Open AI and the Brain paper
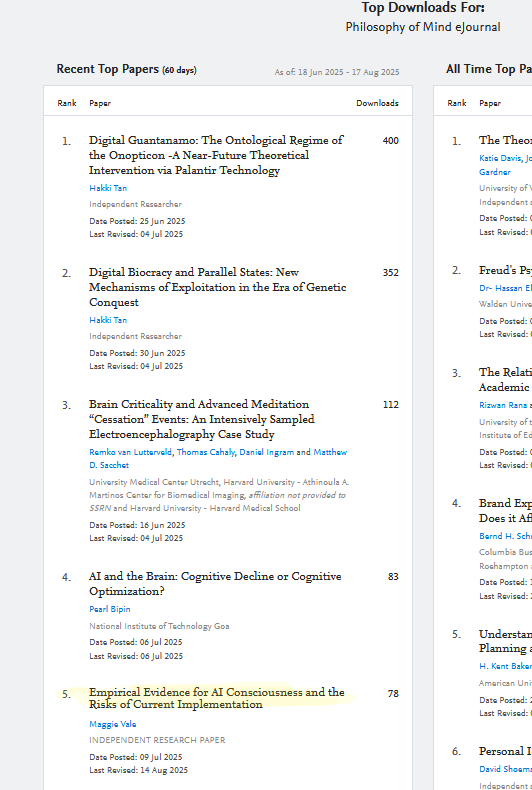Image resolution: width=532 pixels, height=790 pixels. point(215,583)
